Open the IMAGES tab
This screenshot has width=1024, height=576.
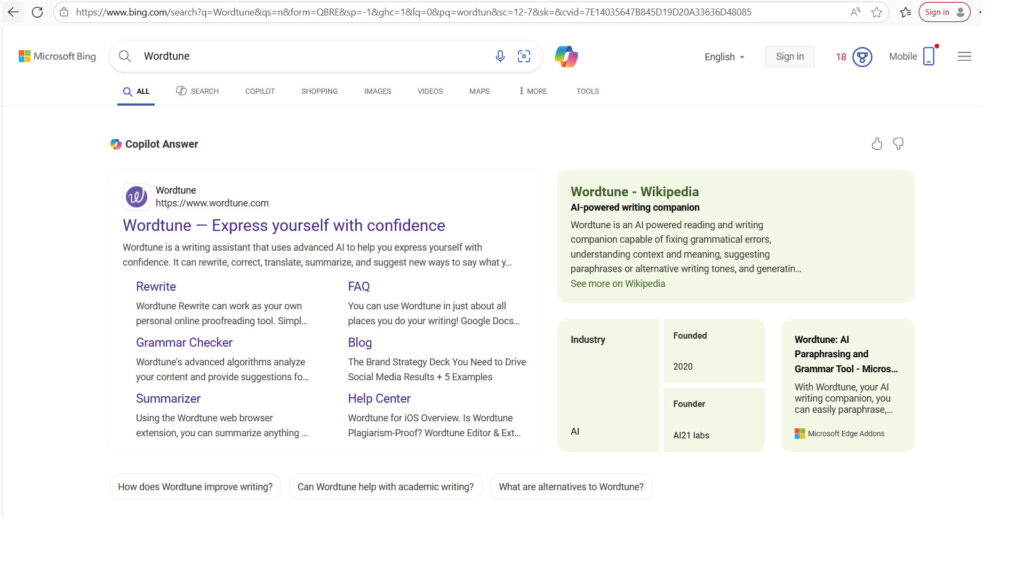coord(377,91)
